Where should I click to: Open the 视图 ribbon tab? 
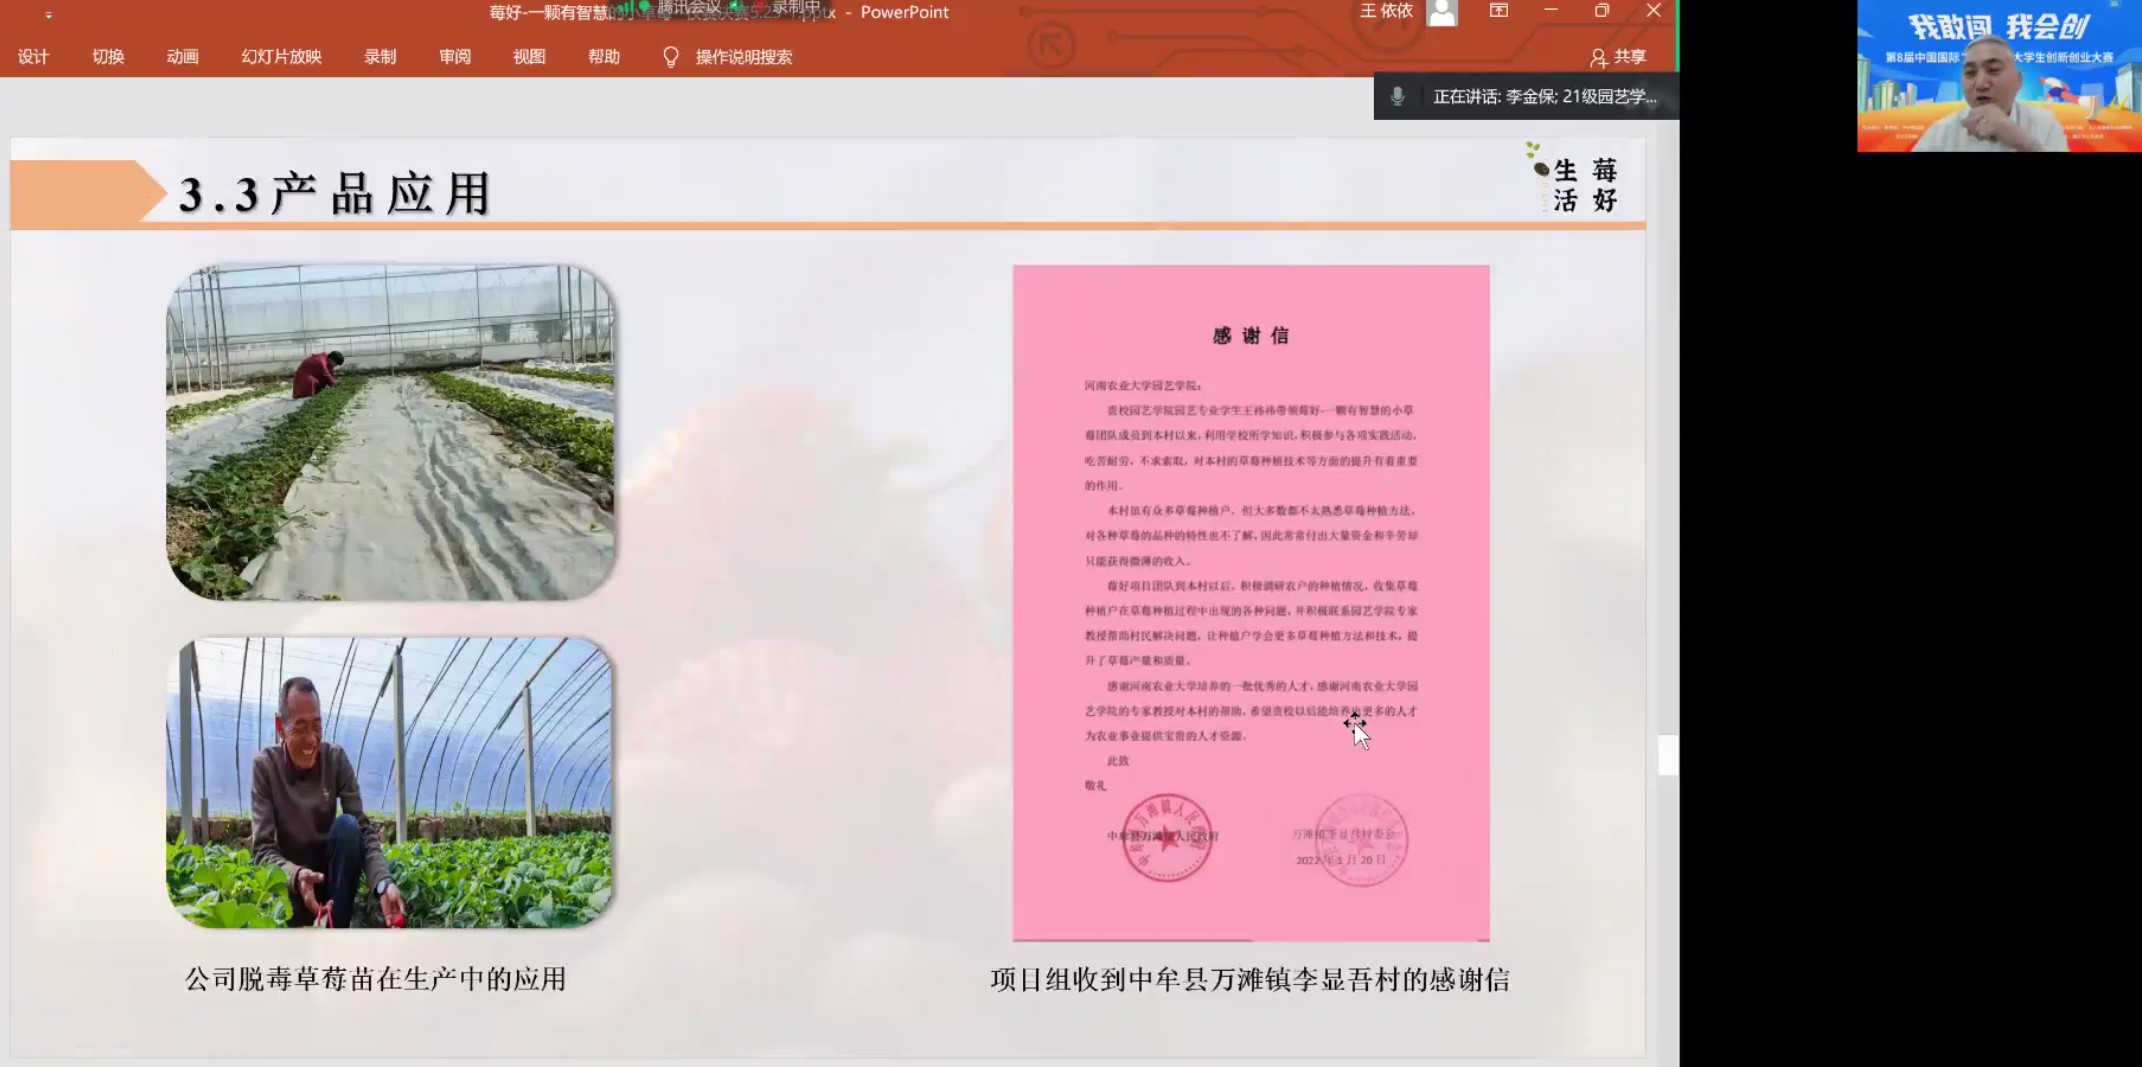point(529,57)
